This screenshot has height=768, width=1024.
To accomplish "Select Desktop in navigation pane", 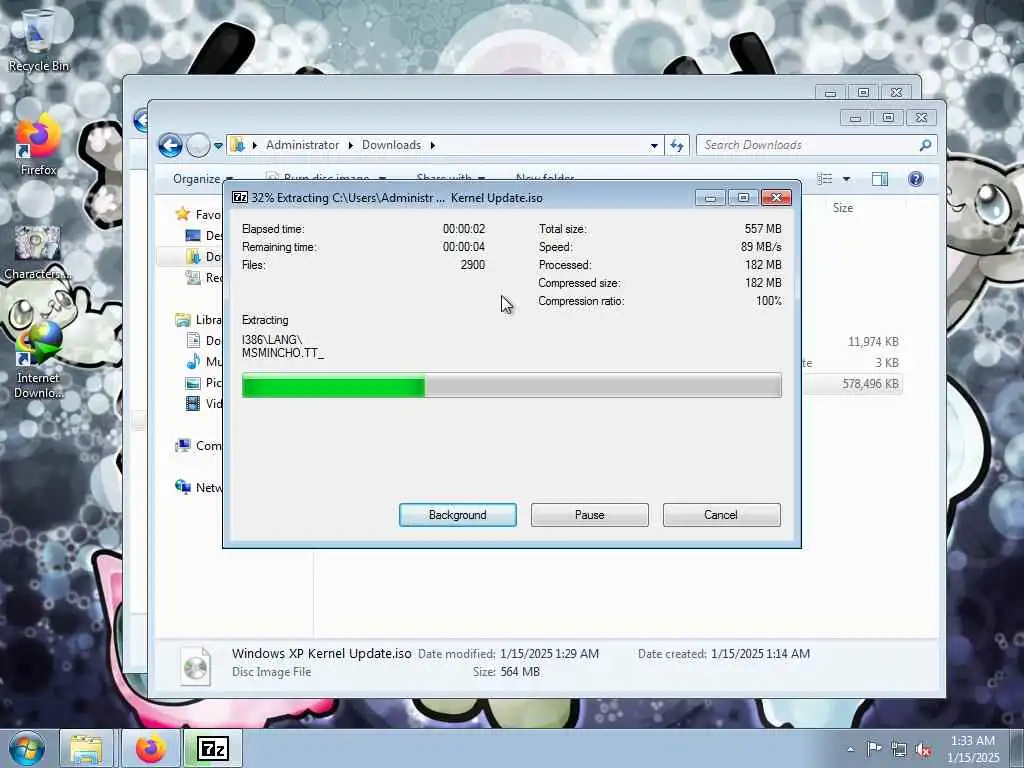I will [x=204, y=236].
